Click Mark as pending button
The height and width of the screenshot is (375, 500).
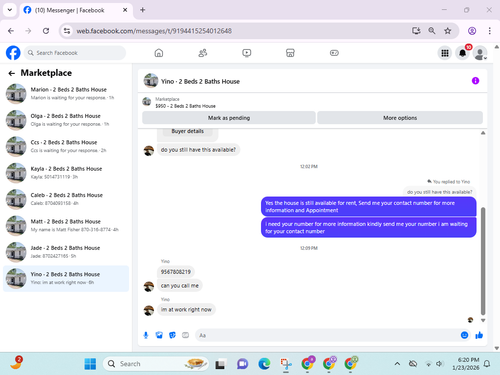coord(229,118)
